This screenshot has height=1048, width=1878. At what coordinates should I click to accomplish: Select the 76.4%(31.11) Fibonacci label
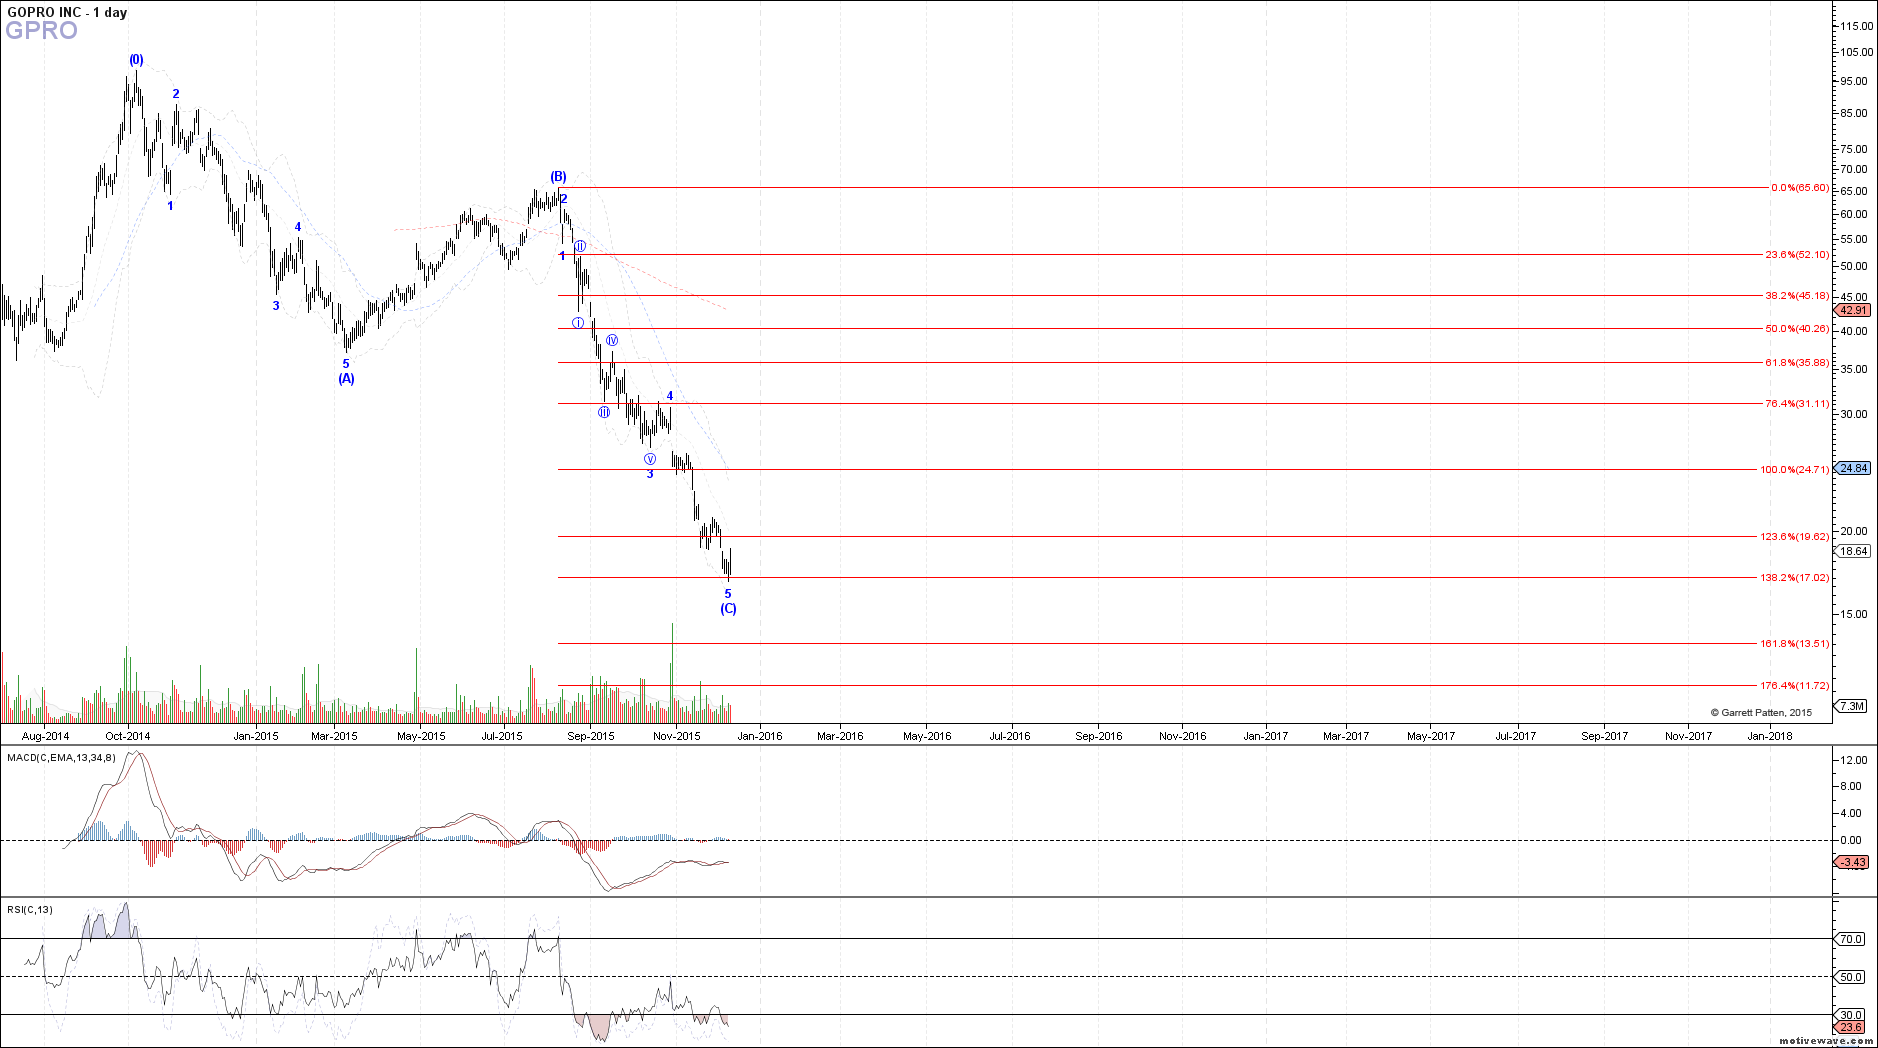[1797, 404]
